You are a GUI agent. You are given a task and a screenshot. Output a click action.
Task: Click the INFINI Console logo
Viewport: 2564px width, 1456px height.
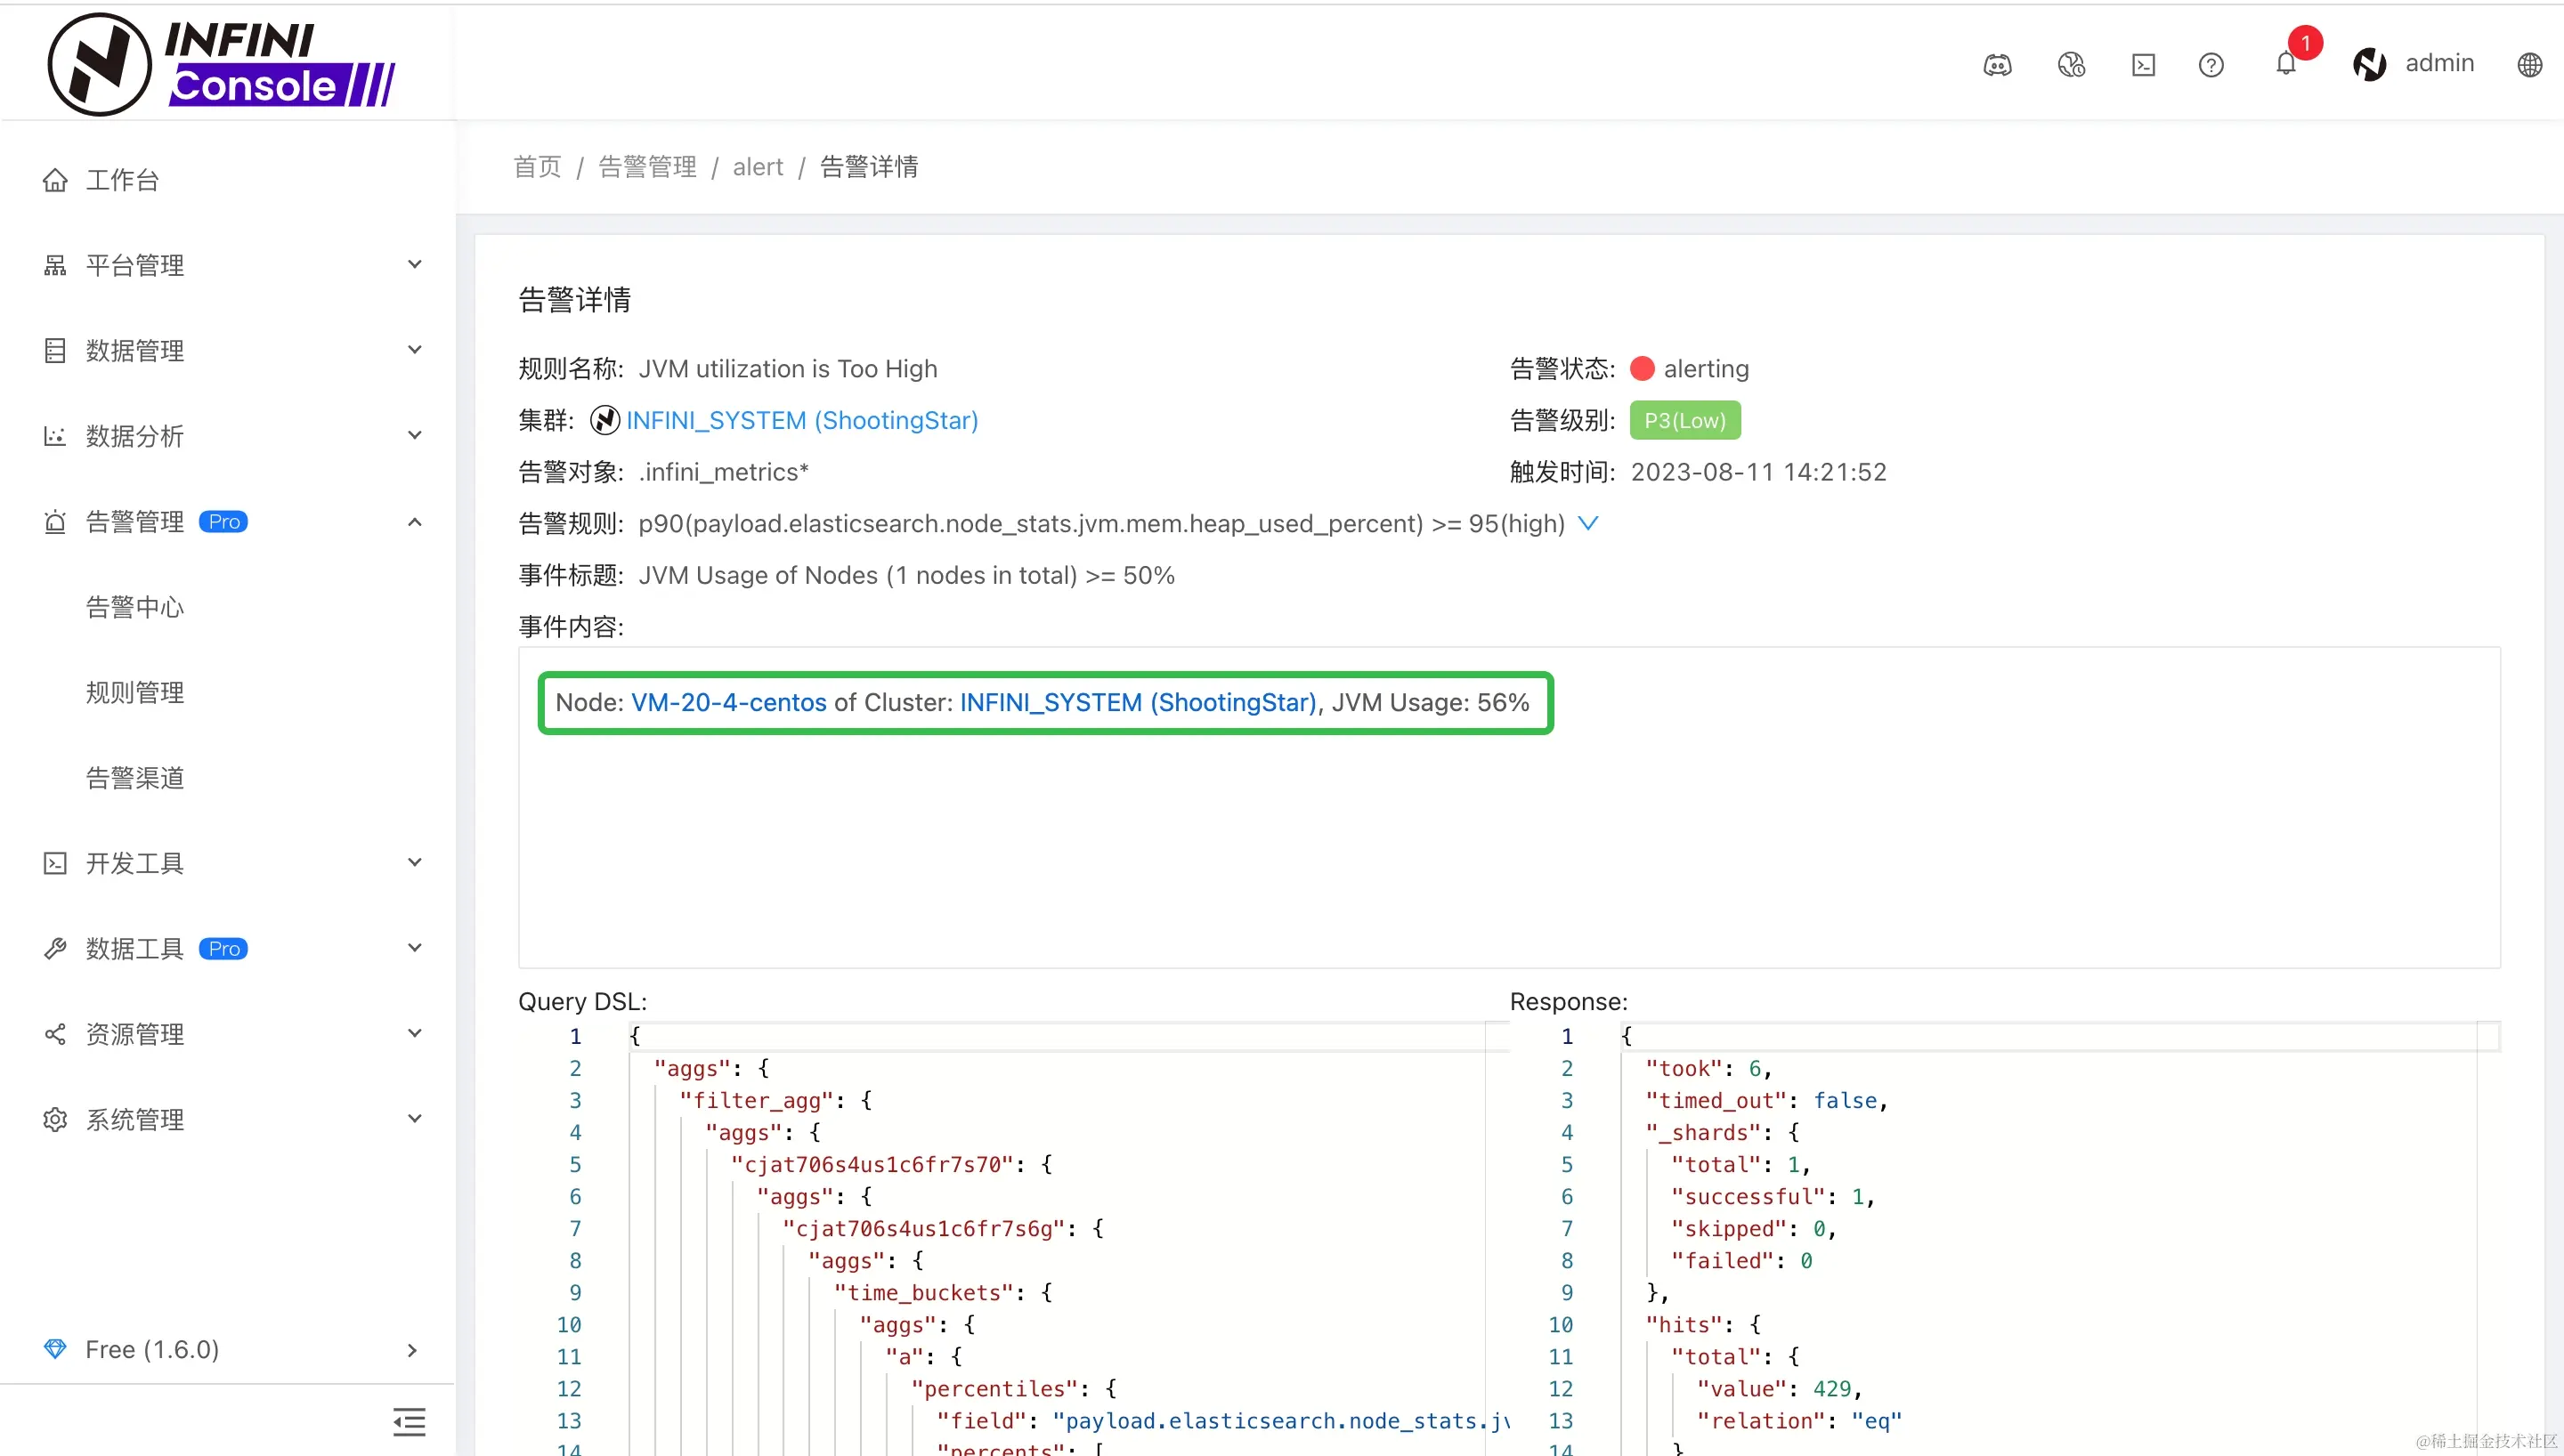pyautogui.click(x=222, y=65)
